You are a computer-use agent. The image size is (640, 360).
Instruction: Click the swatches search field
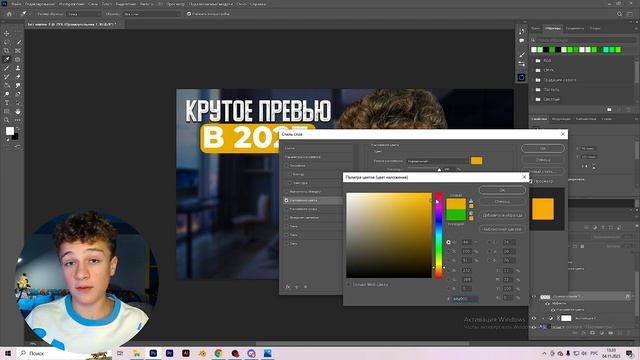(x=582, y=40)
